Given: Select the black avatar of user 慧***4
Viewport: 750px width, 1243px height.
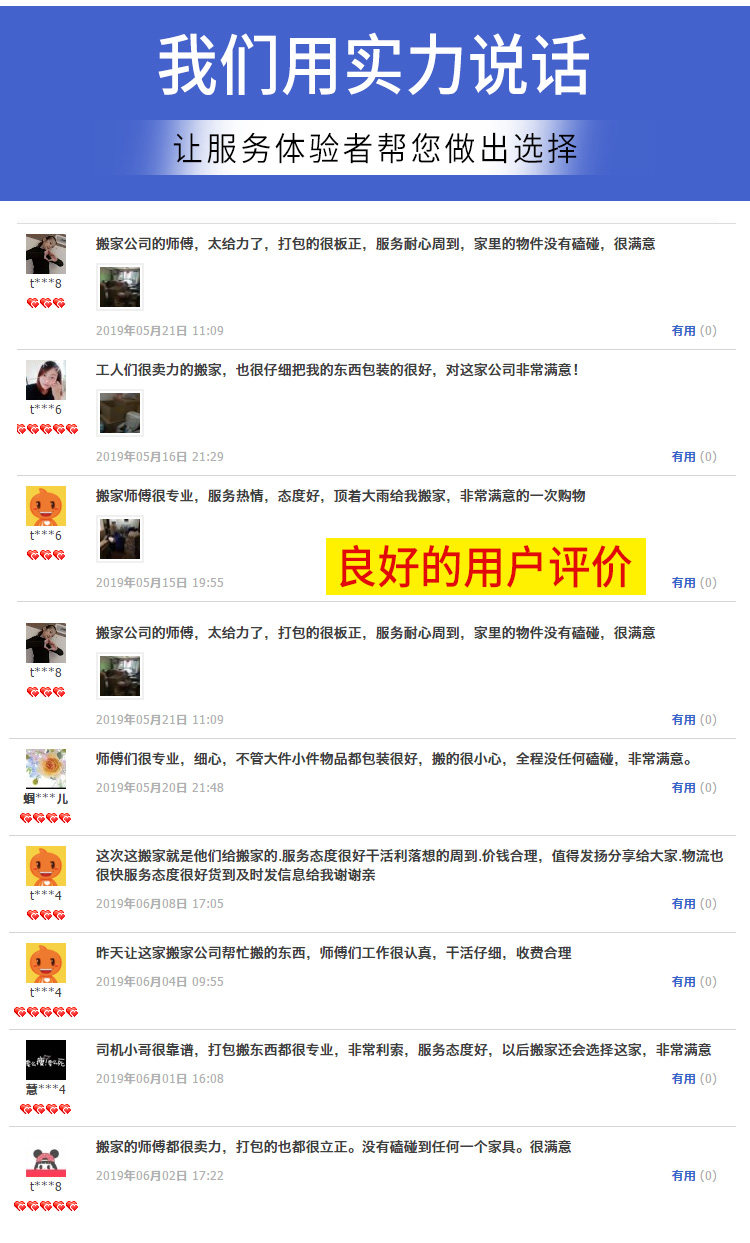Looking at the screenshot, I should click(45, 1060).
